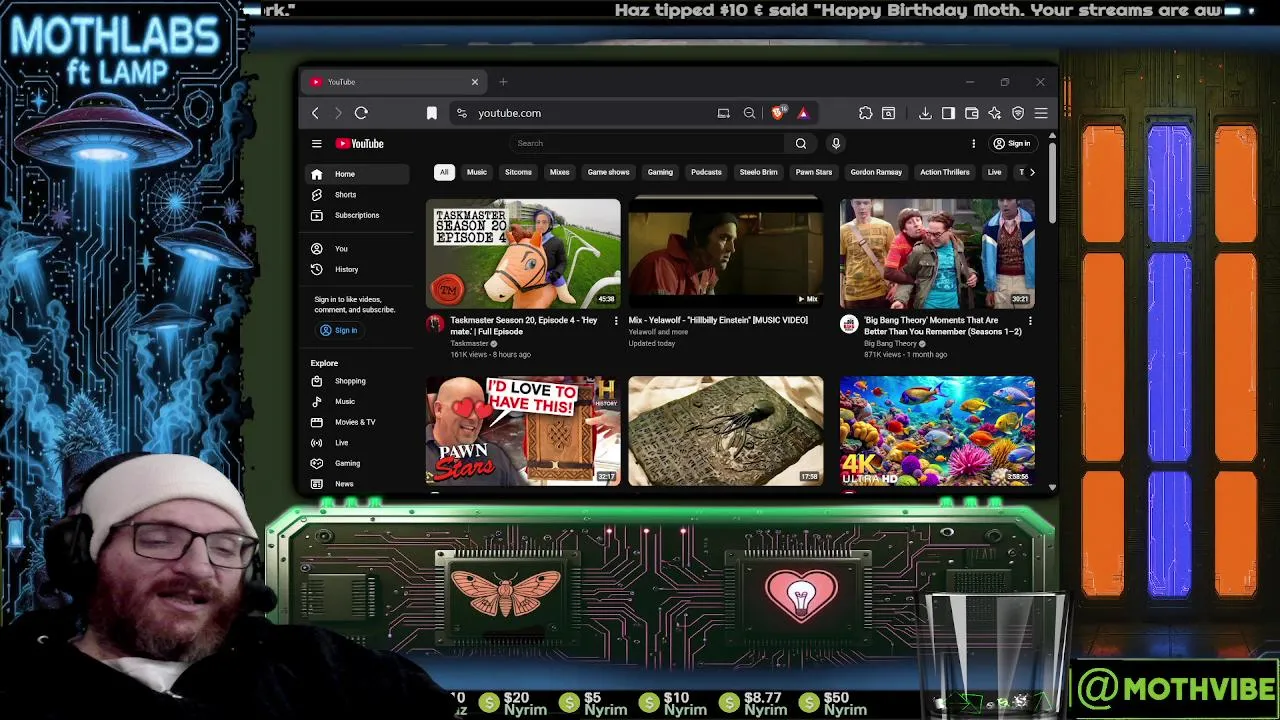Select the Live filter chip
Image resolution: width=1280 pixels, height=720 pixels.
994,172
